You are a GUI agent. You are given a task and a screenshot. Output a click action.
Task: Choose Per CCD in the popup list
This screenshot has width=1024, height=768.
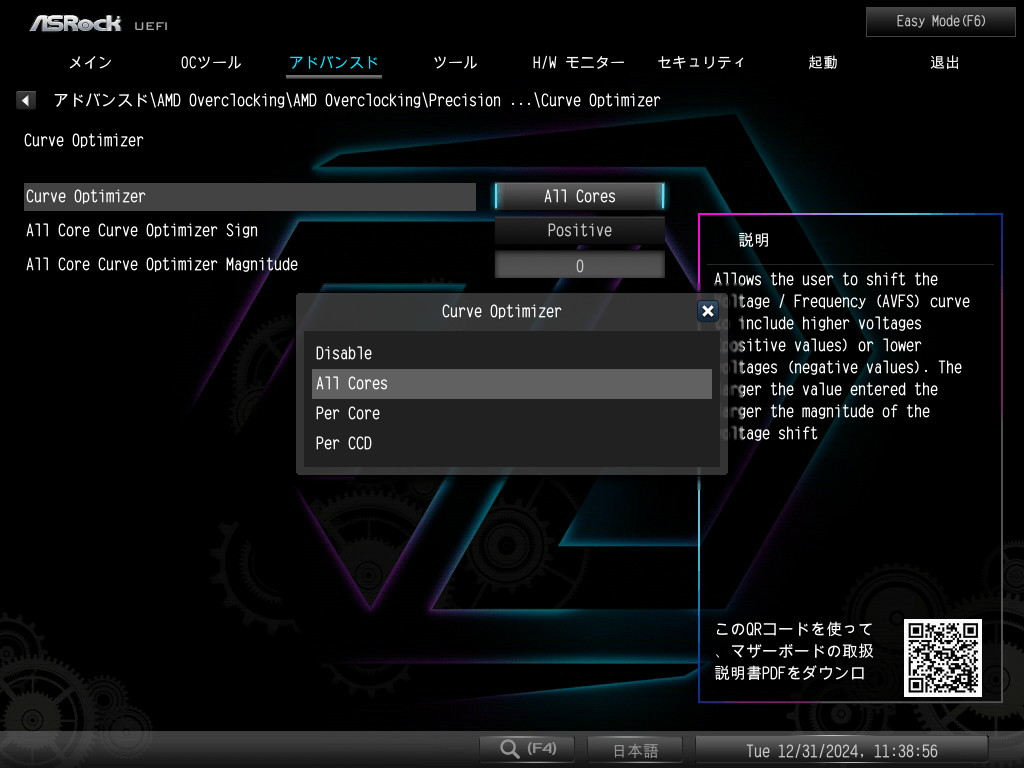tap(511, 443)
